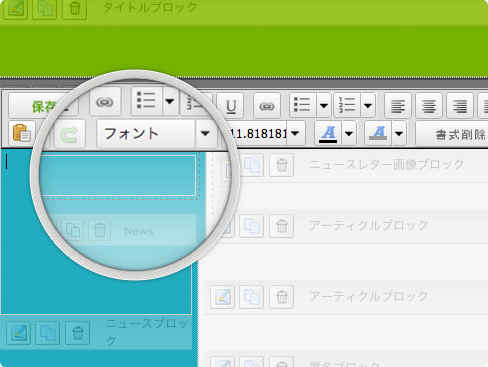488x367 pixels.
Task: Click the link icon right of underline
Action: click(x=267, y=106)
